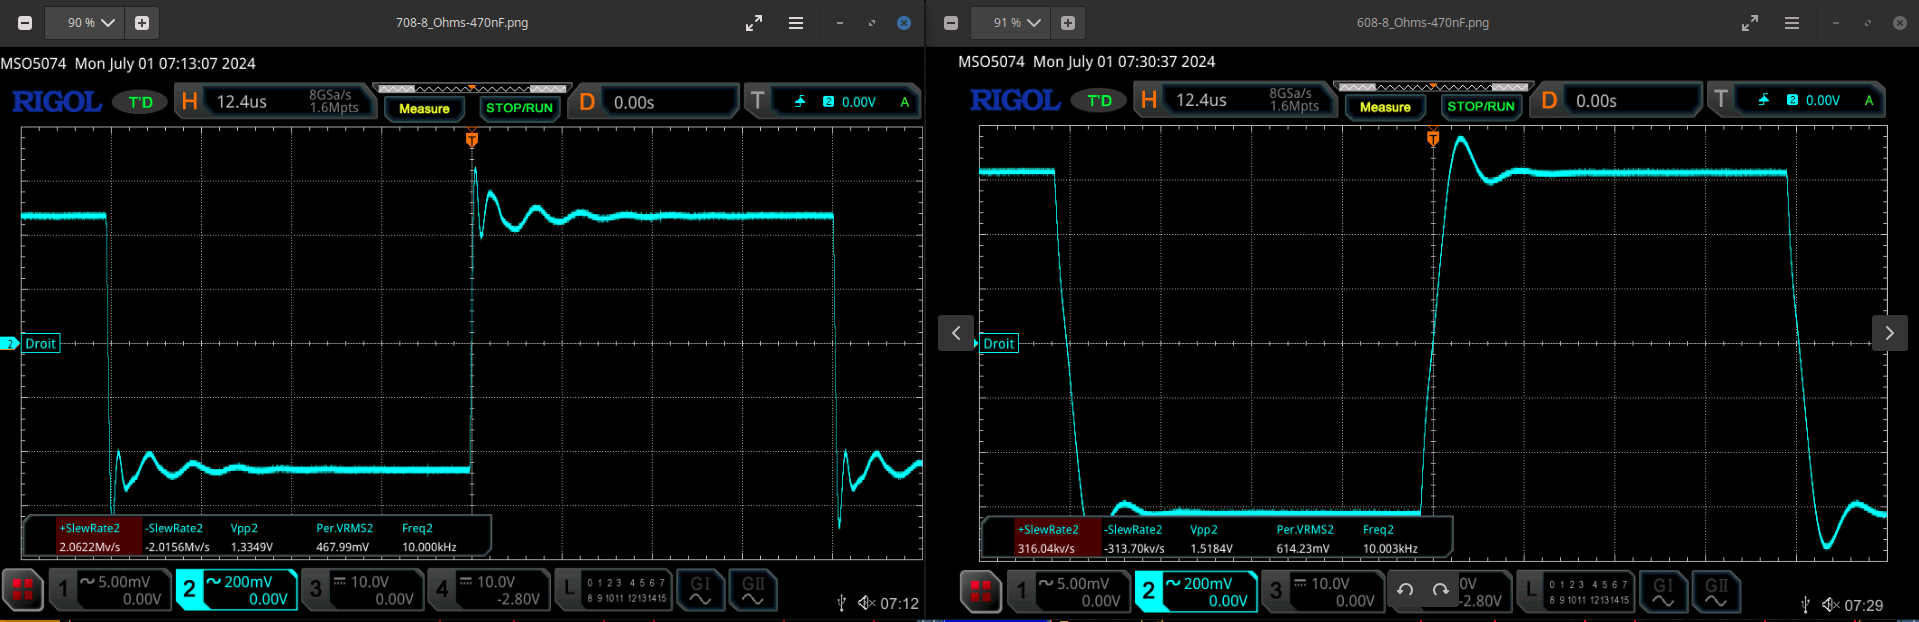Click Measure button in right scope capture
Viewport: 1919px width, 622px height.
pos(1385,107)
